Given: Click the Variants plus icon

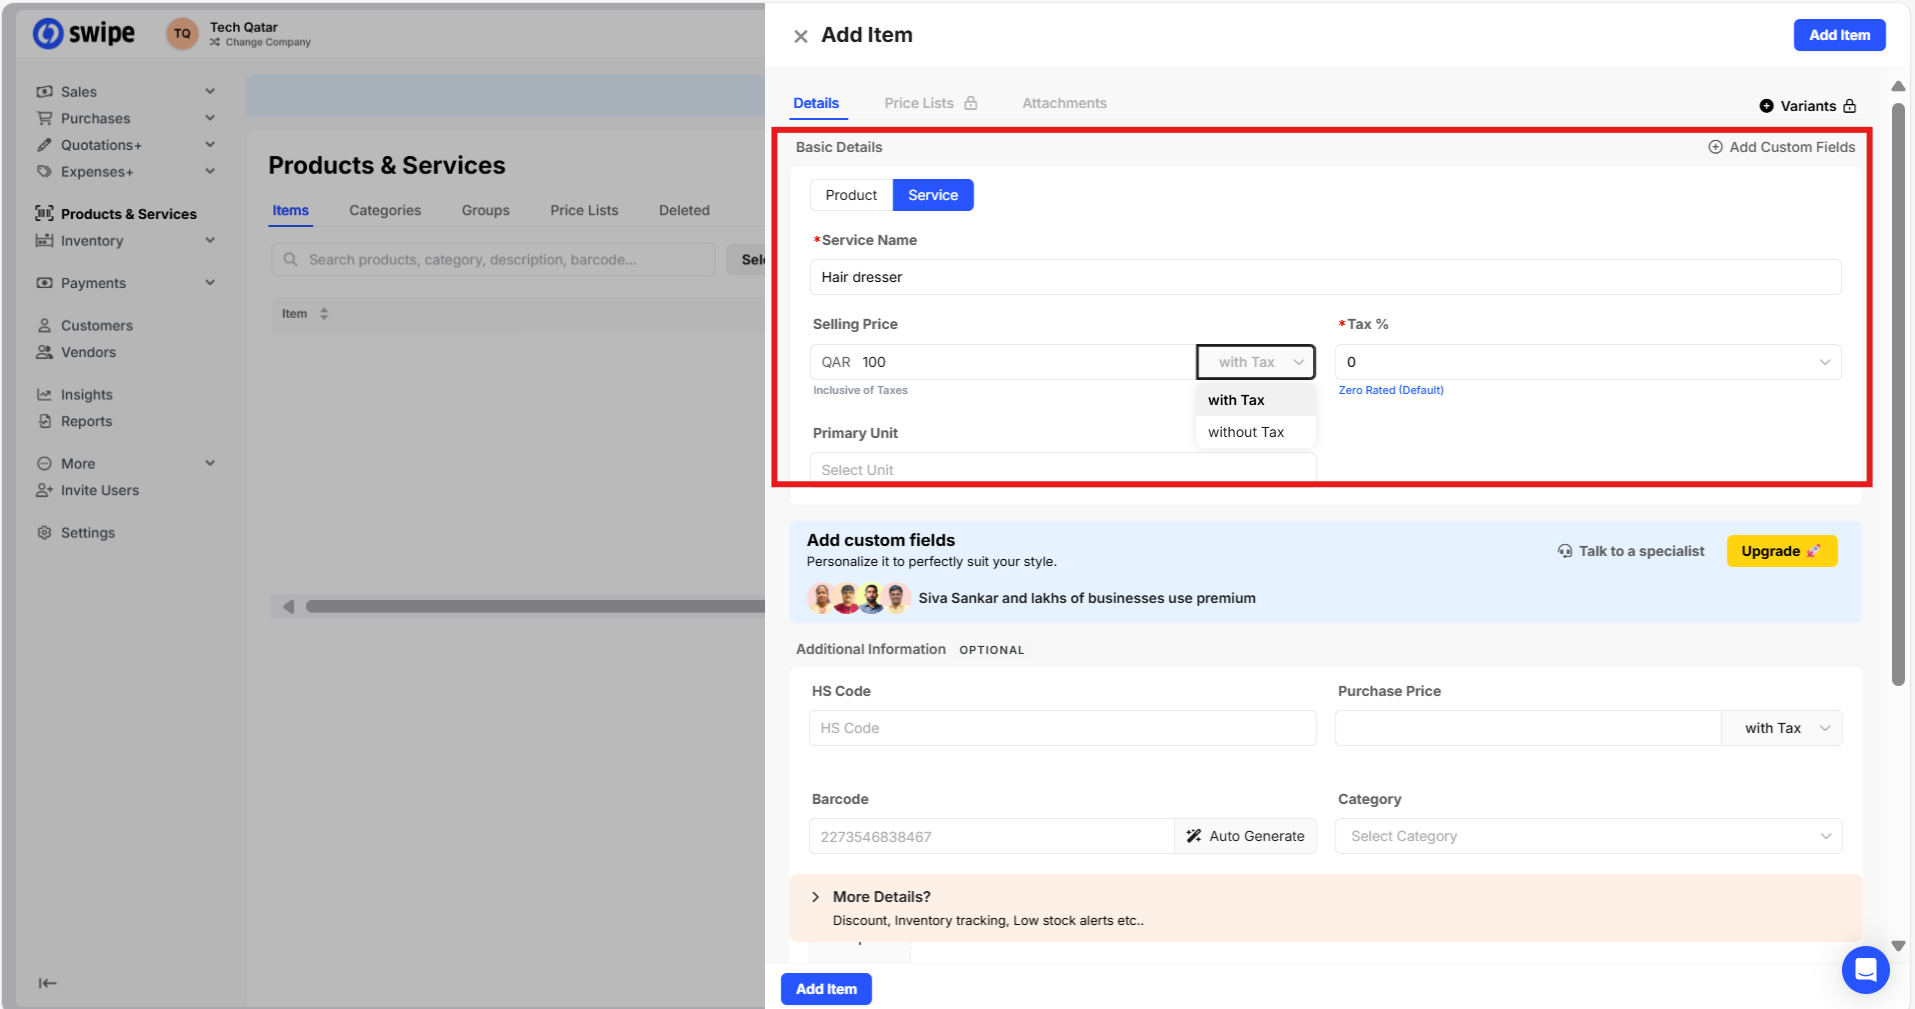Looking at the screenshot, I should pyautogui.click(x=1766, y=106).
